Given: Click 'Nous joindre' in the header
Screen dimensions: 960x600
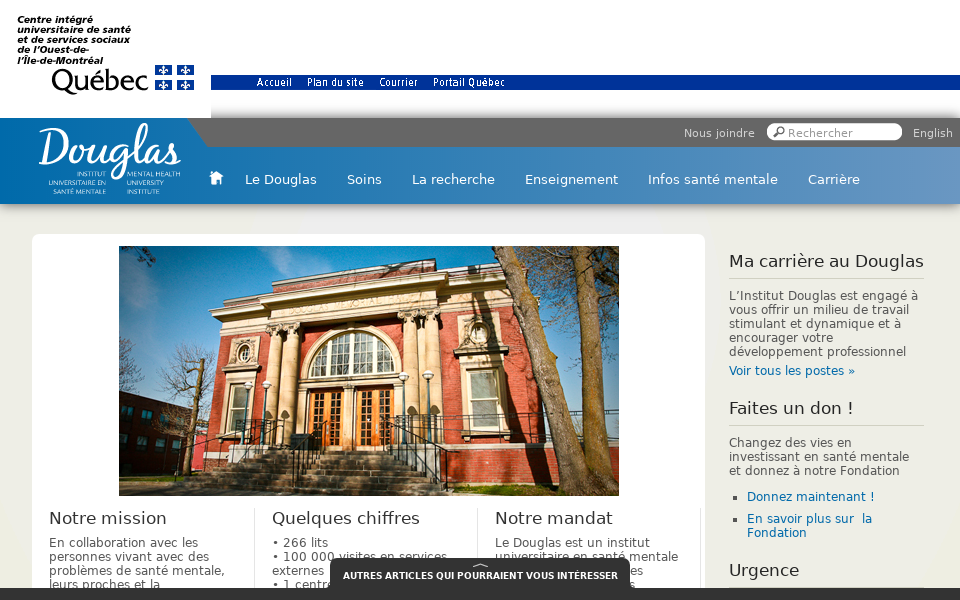Looking at the screenshot, I should (718, 132).
